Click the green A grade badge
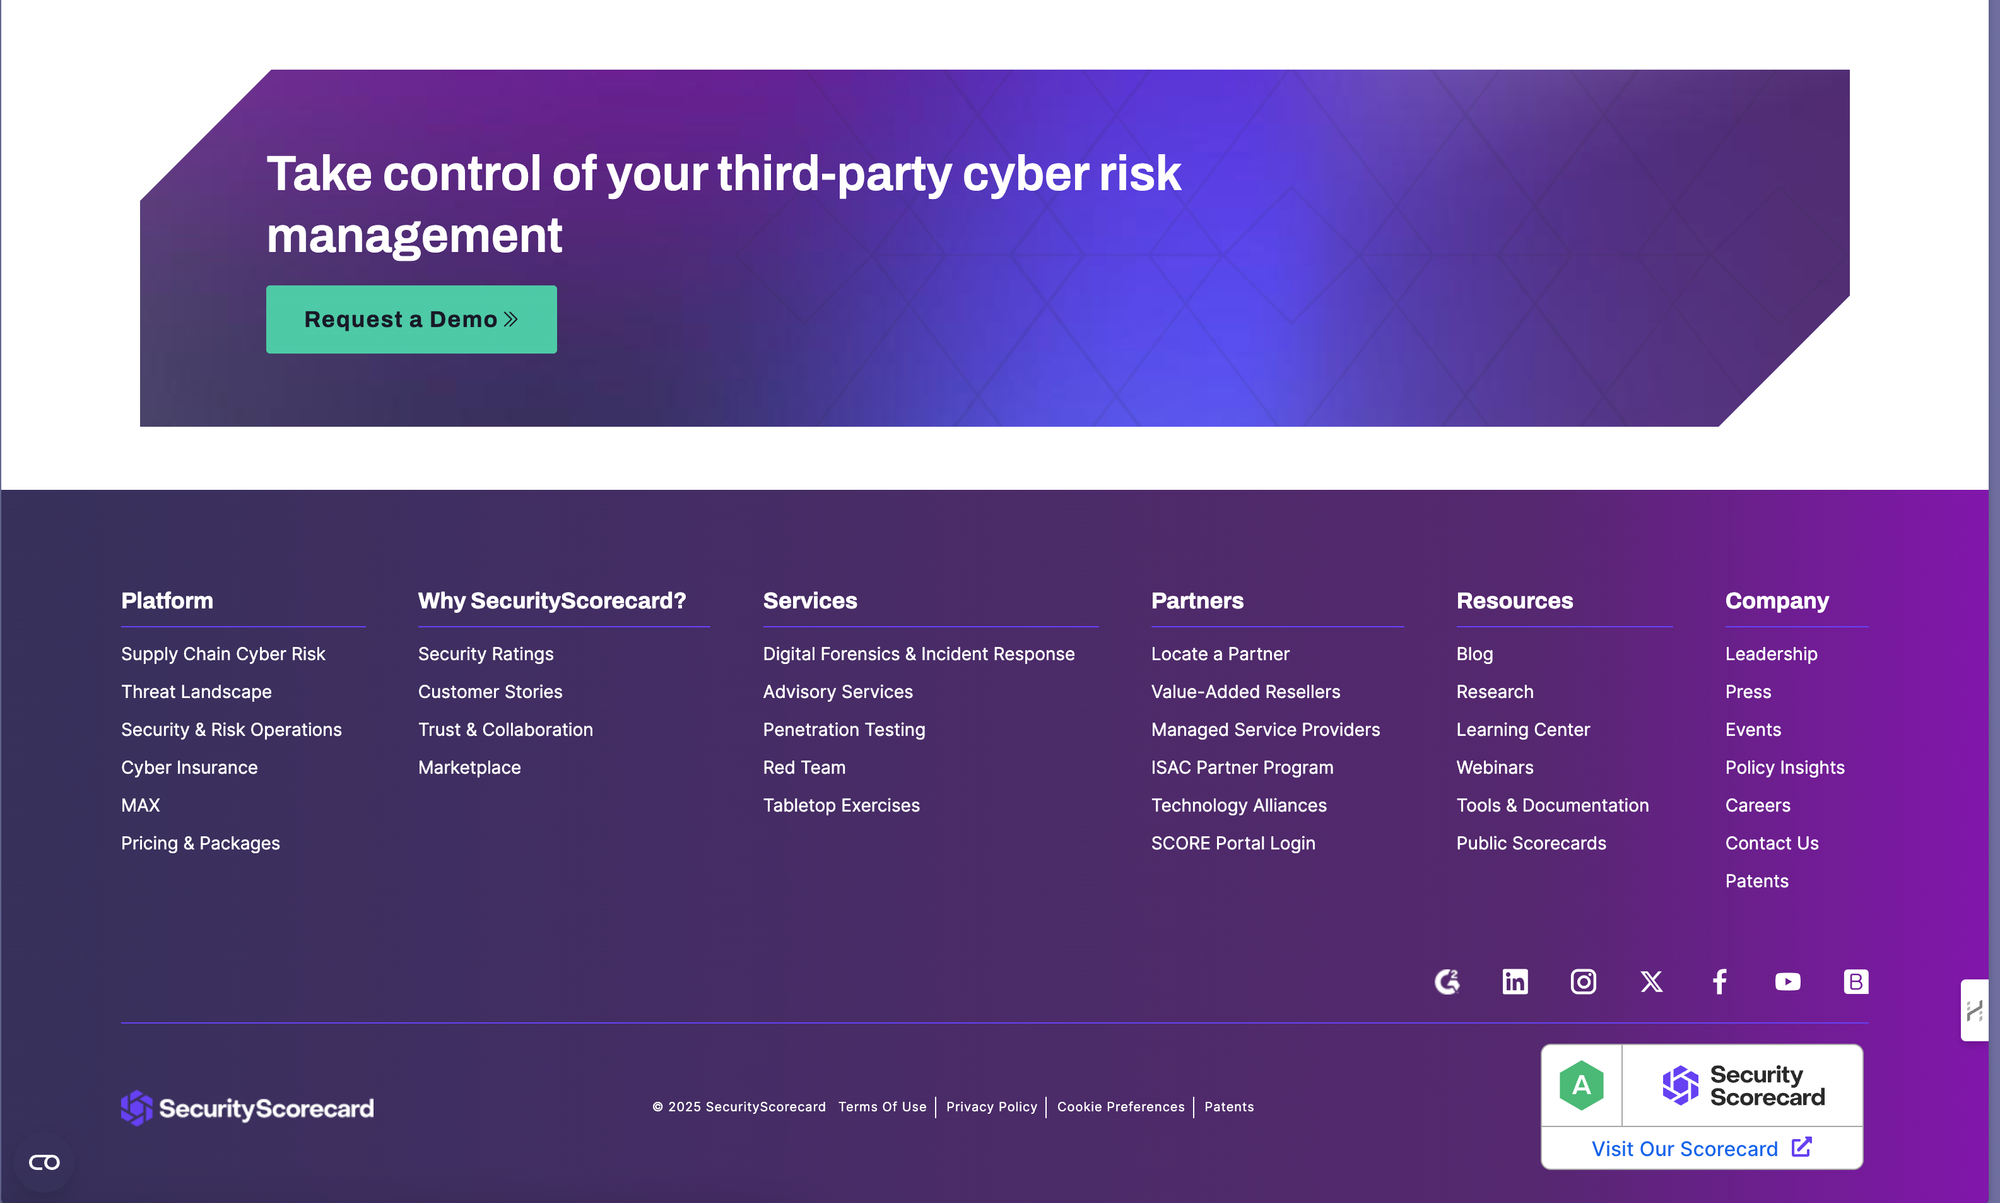The width and height of the screenshot is (2000, 1203). point(1582,1086)
